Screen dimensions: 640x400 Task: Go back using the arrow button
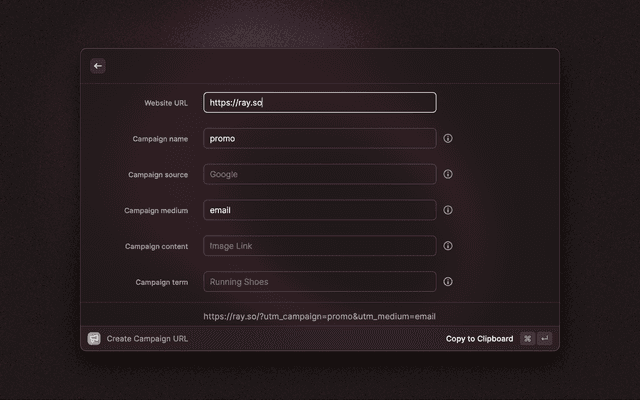98,66
